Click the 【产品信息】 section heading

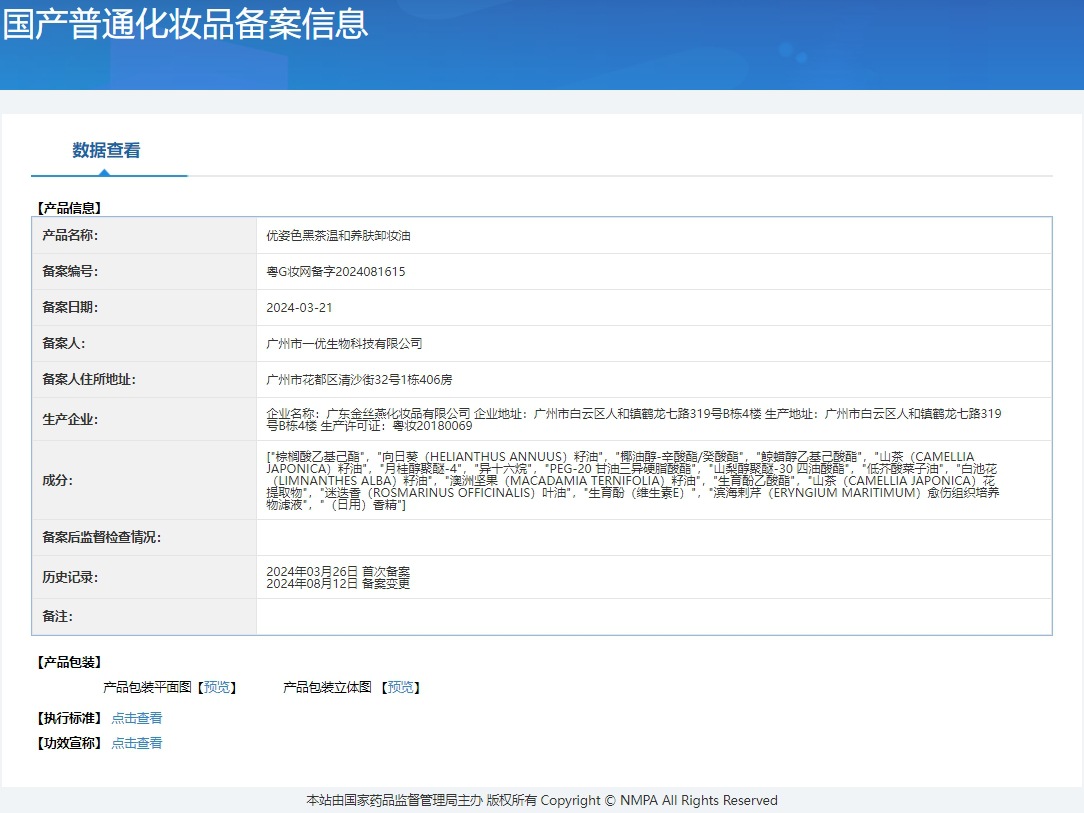coord(69,208)
